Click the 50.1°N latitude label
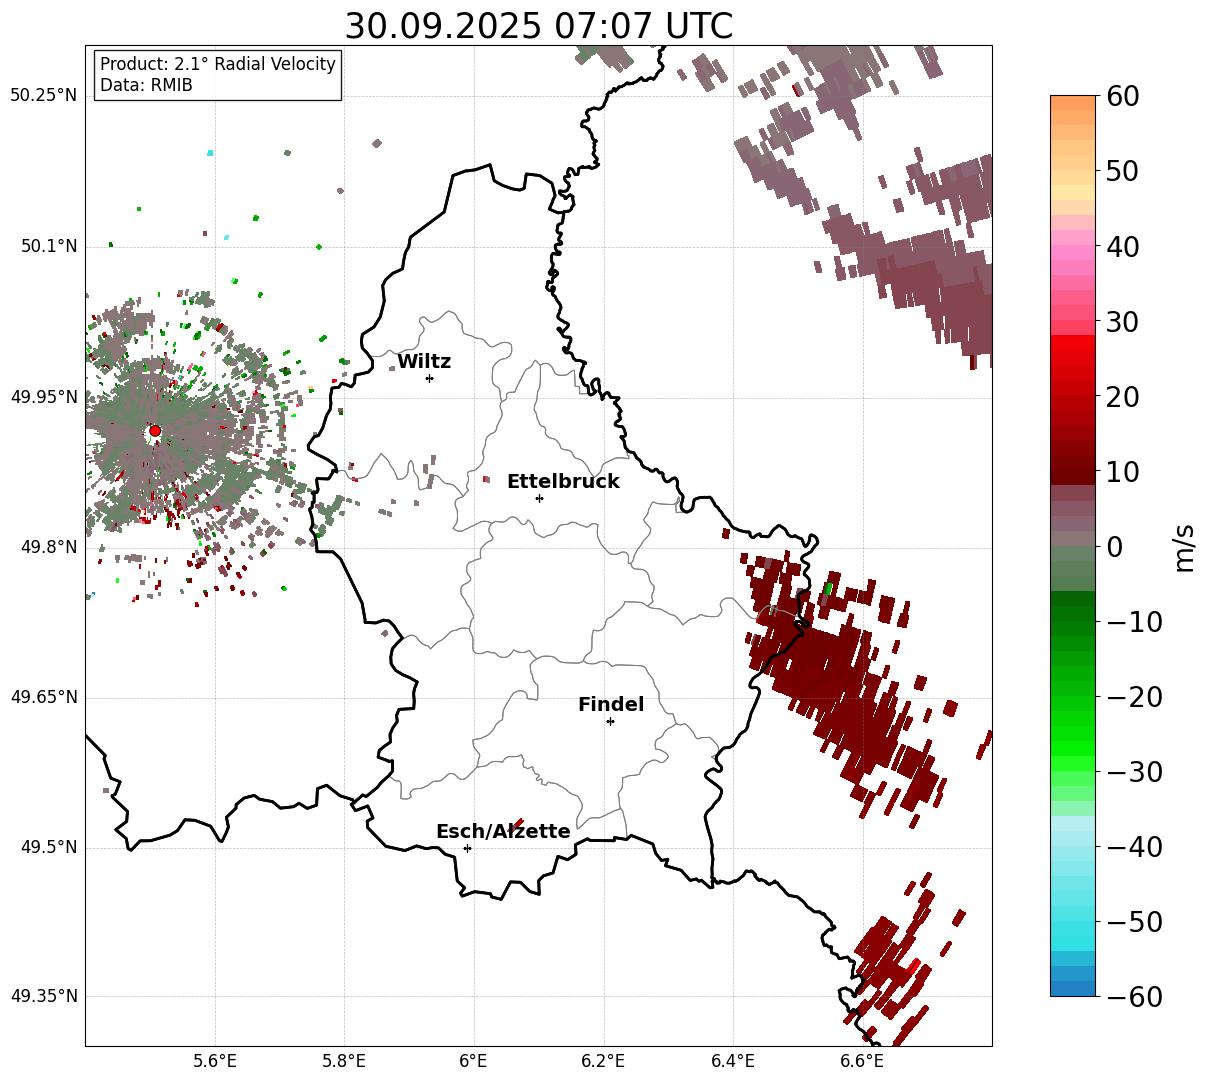 click(48, 246)
